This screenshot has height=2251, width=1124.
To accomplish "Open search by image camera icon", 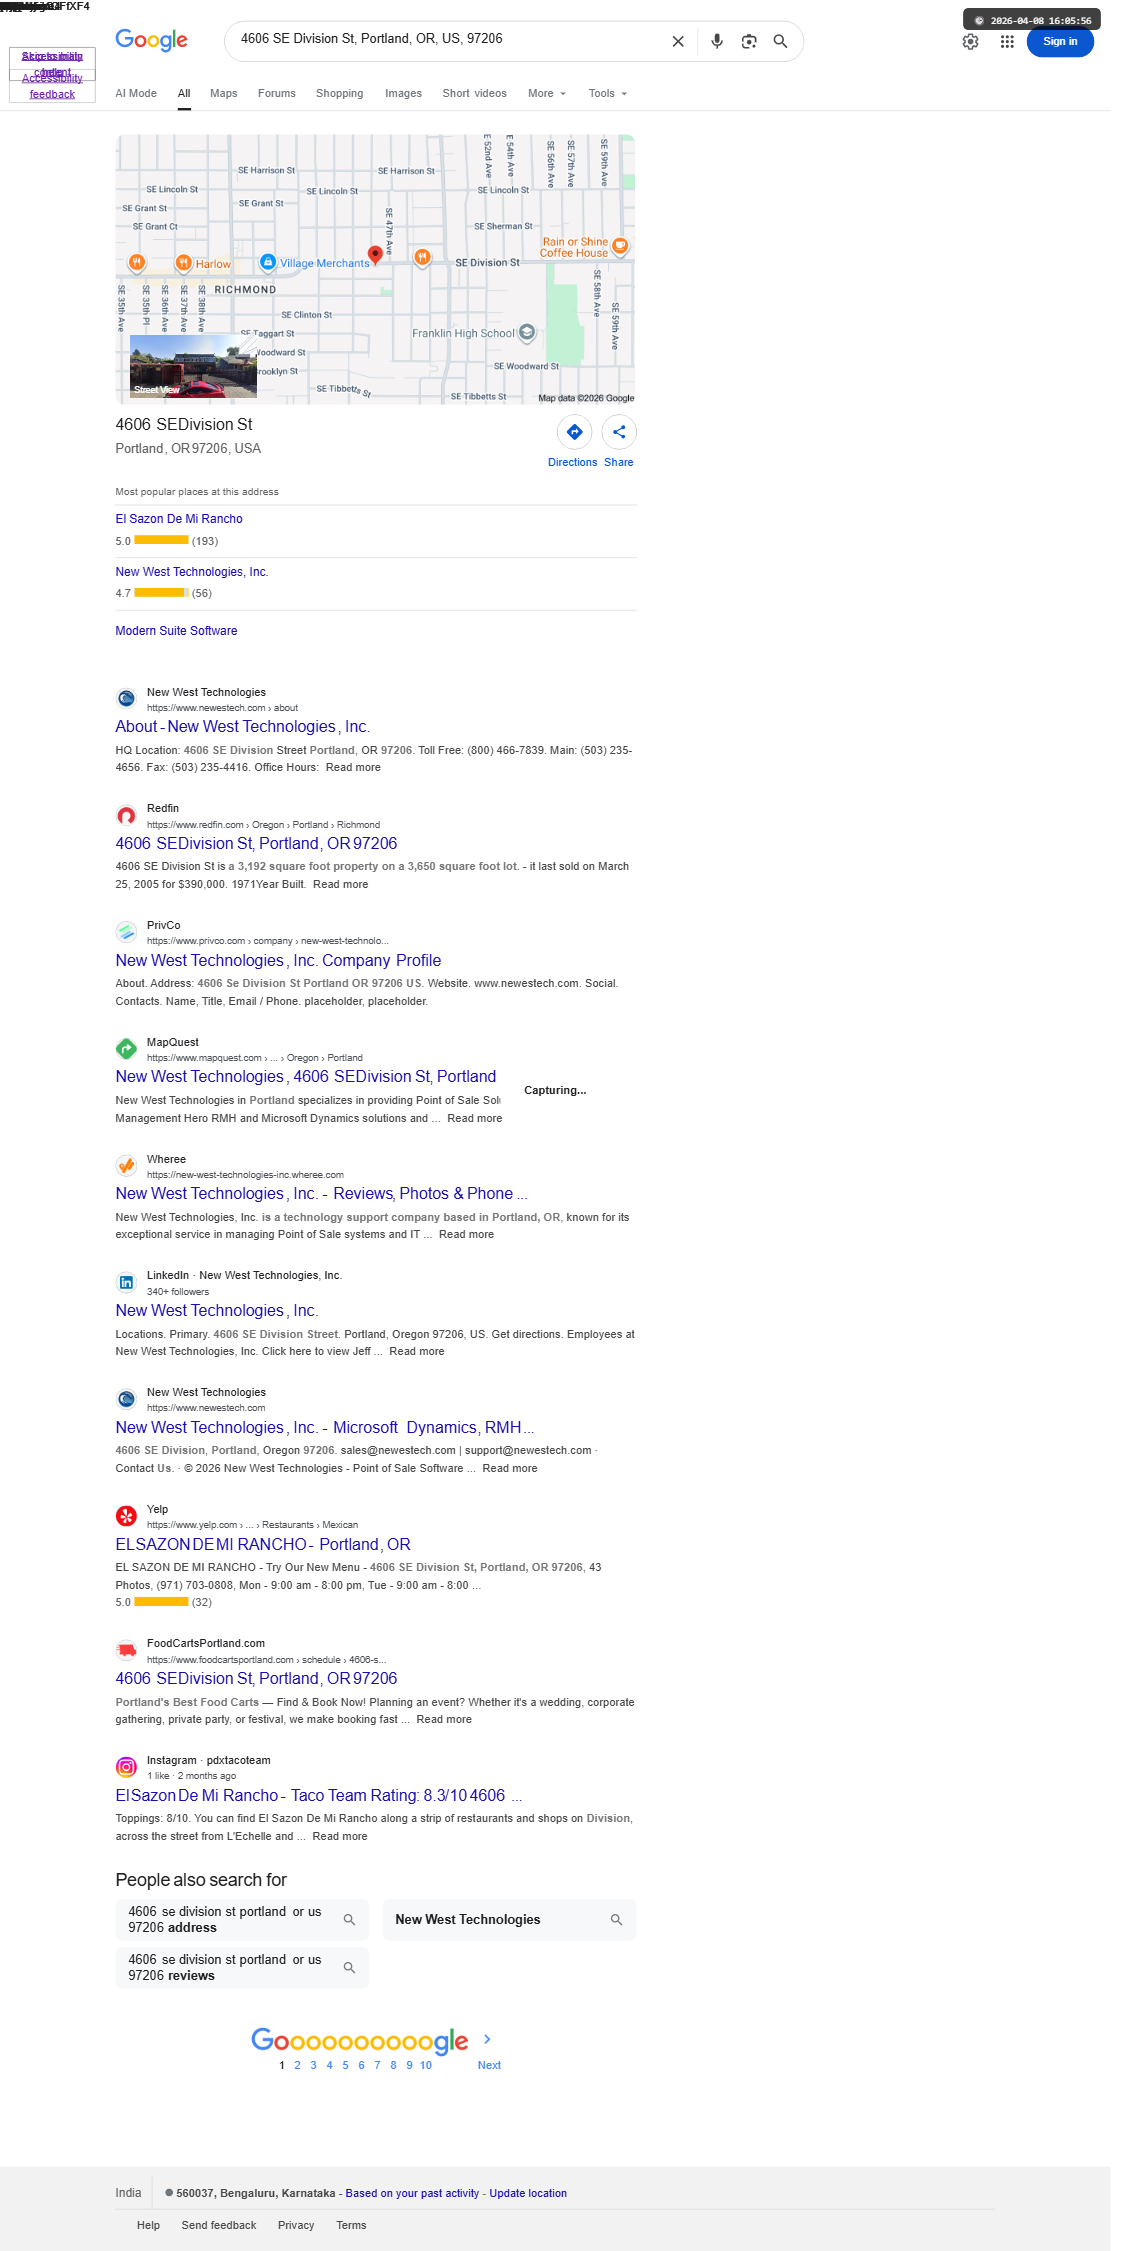I will (749, 41).
